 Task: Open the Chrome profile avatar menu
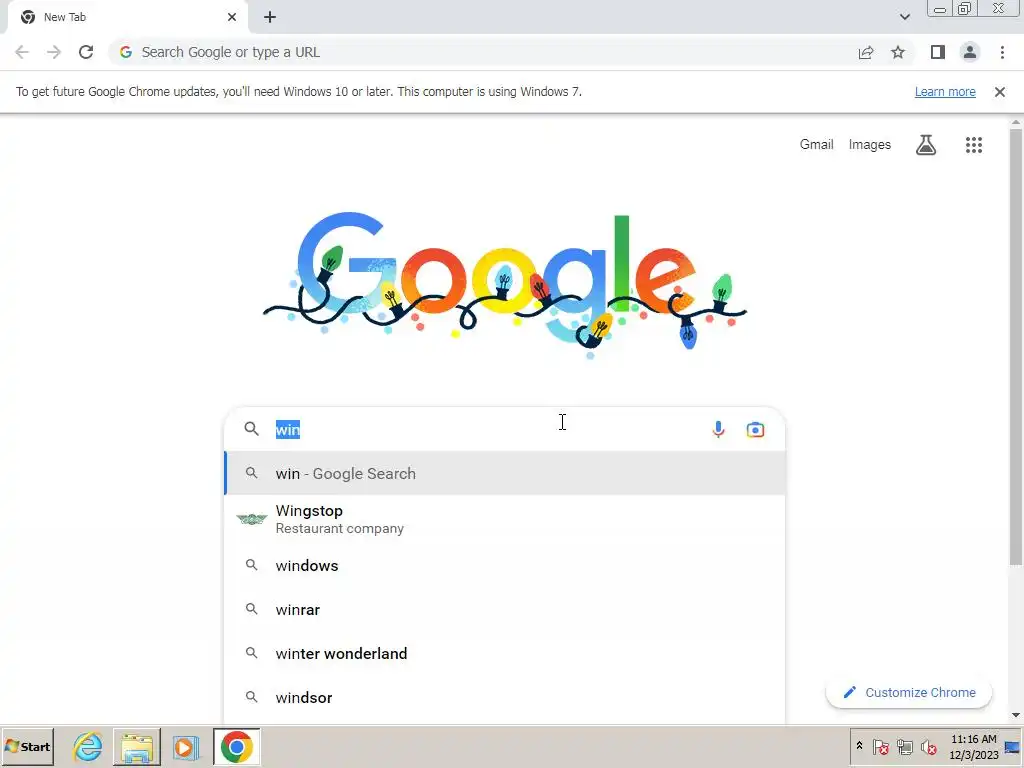coord(970,52)
